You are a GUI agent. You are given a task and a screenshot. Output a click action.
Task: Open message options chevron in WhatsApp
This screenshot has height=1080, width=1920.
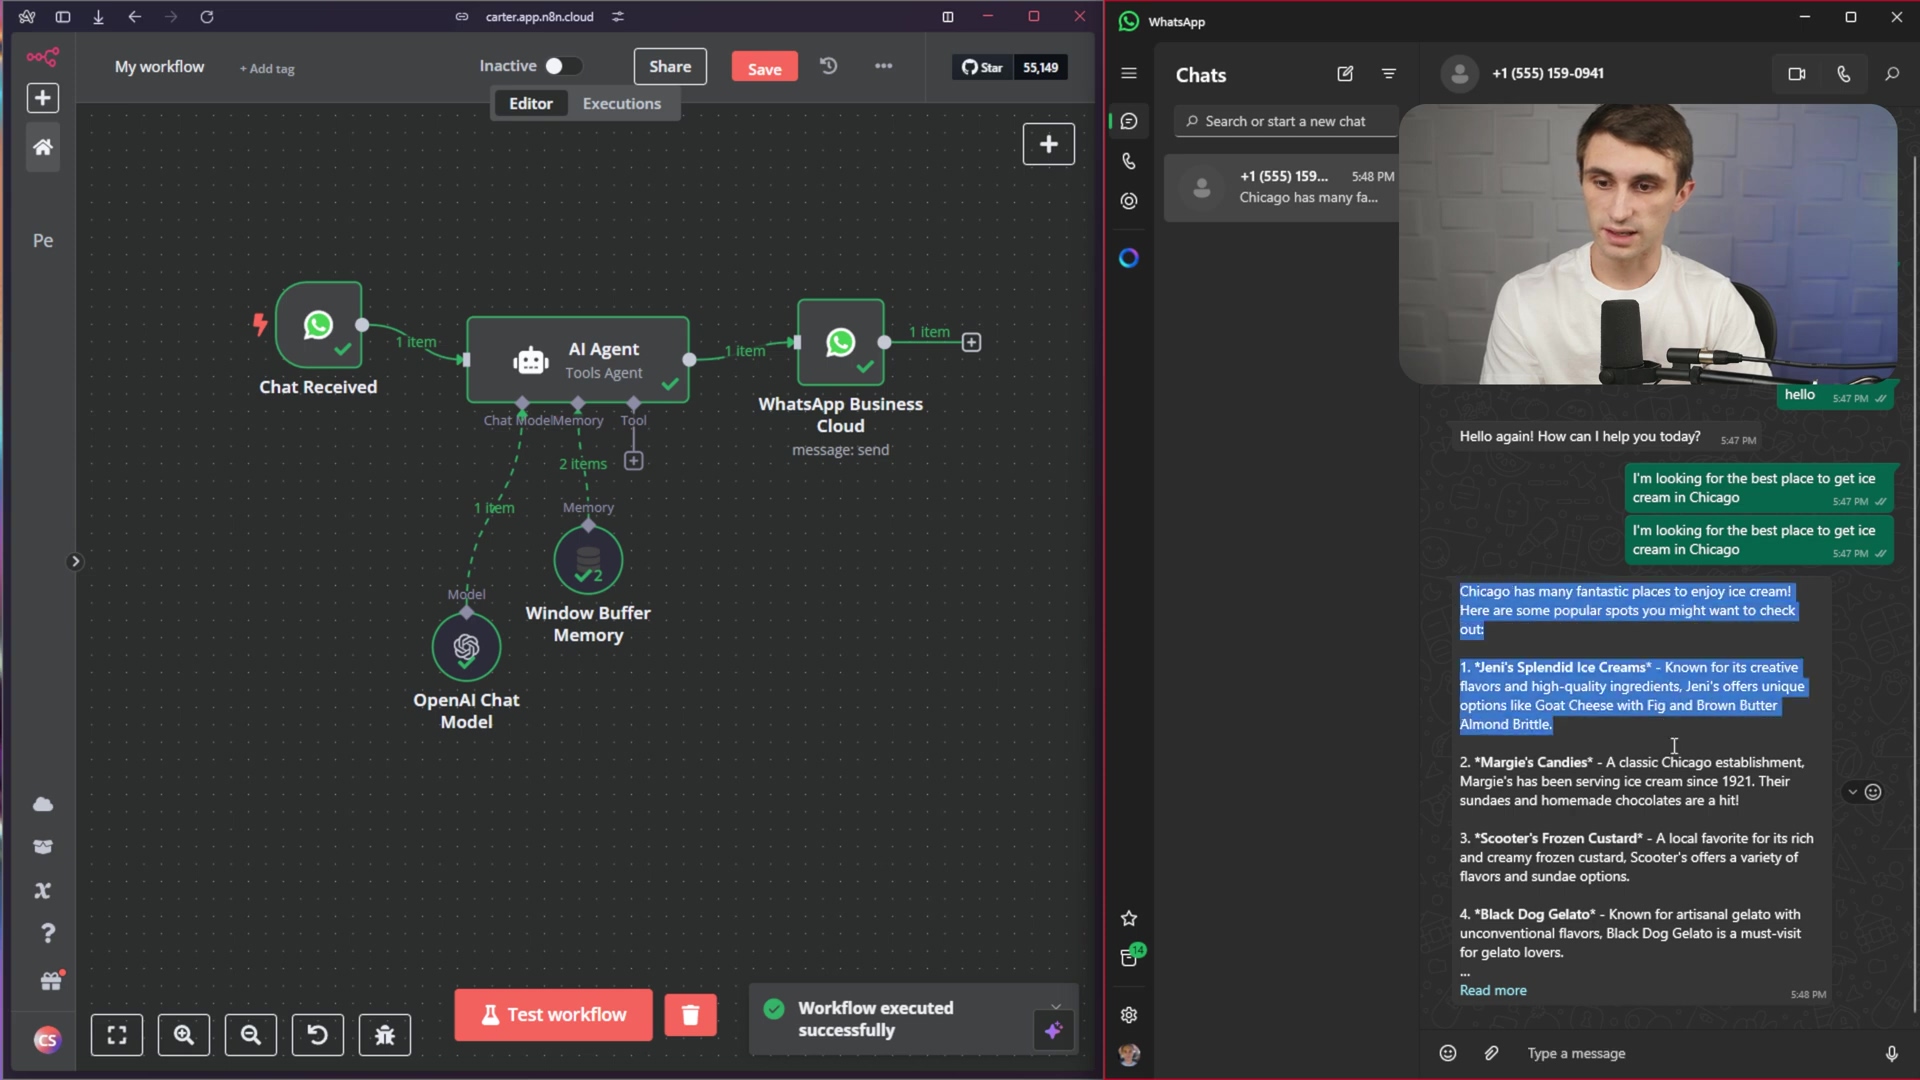(x=1852, y=792)
